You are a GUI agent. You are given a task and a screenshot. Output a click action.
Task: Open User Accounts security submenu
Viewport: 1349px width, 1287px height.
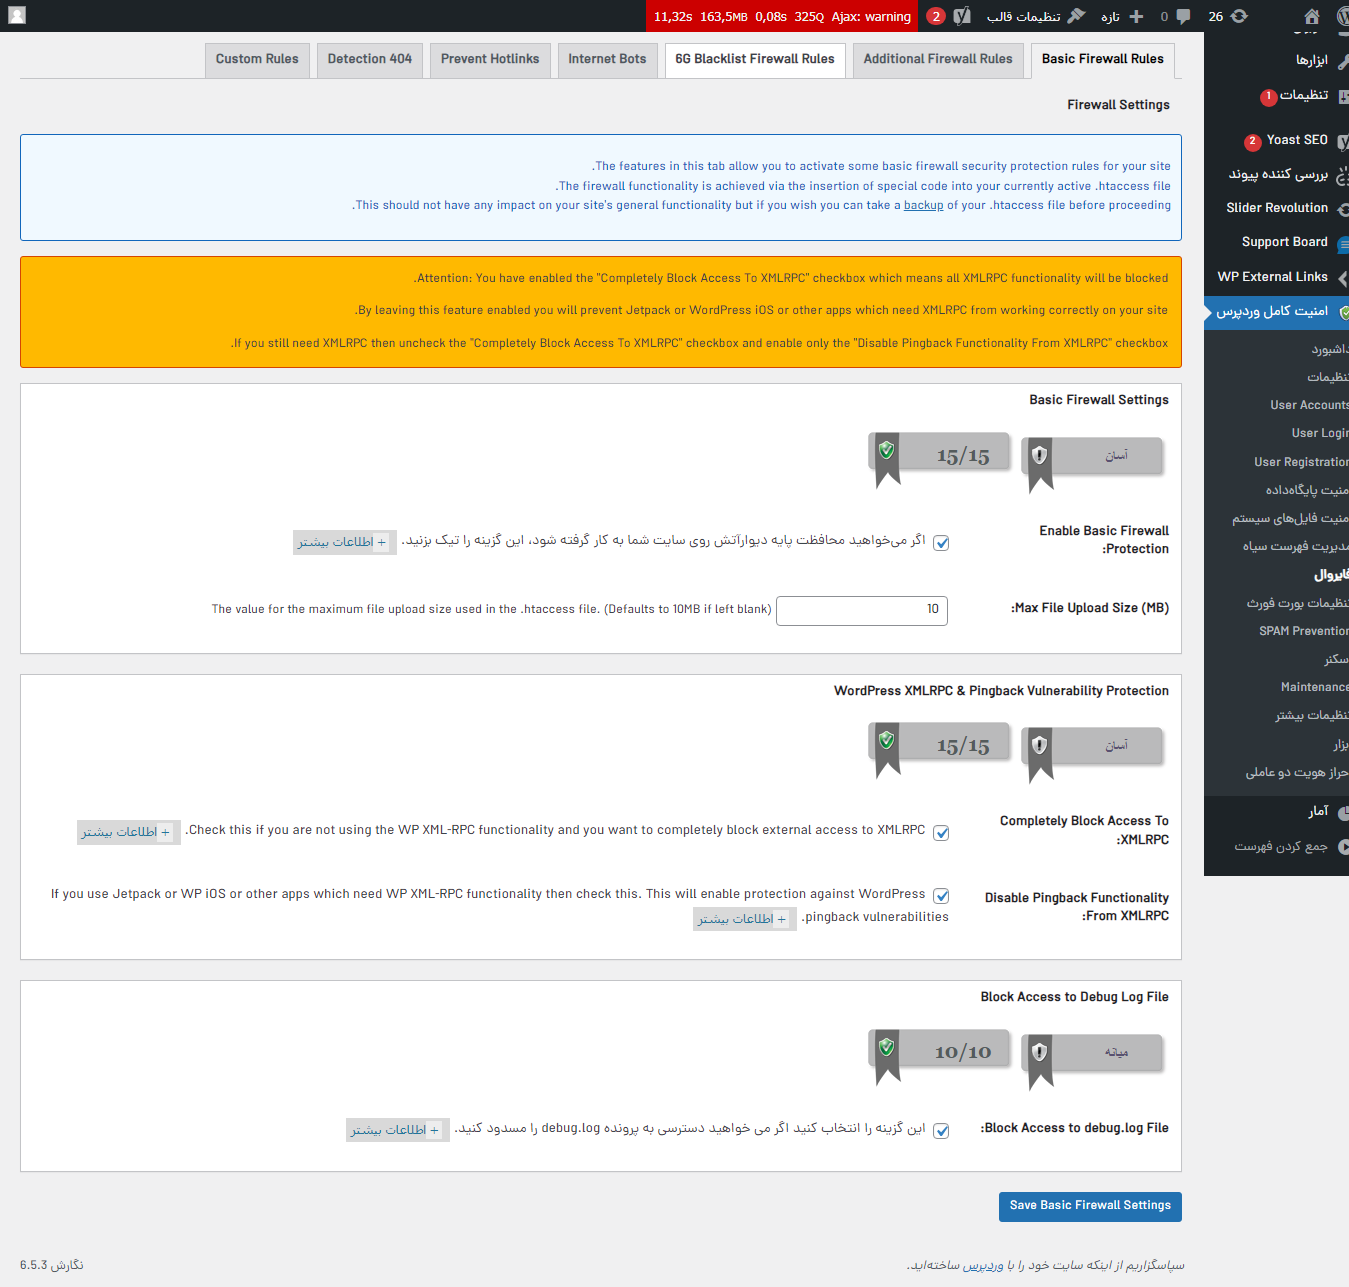click(1309, 405)
